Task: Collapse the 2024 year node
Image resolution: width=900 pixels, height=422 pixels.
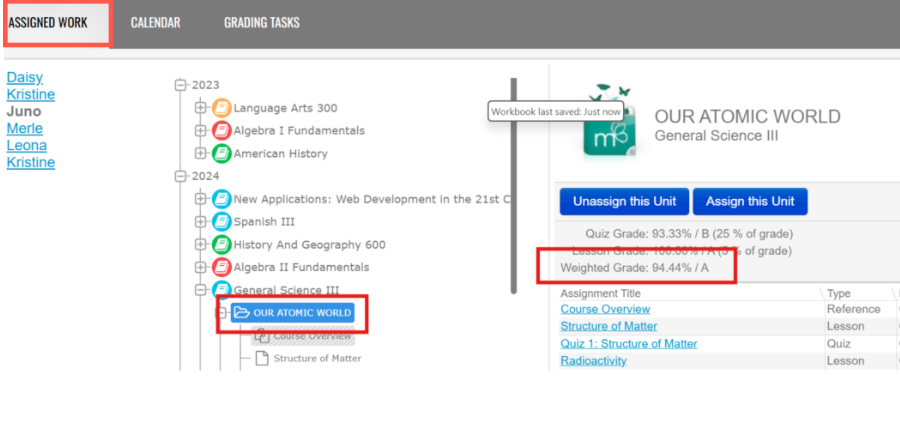Action: click(181, 176)
